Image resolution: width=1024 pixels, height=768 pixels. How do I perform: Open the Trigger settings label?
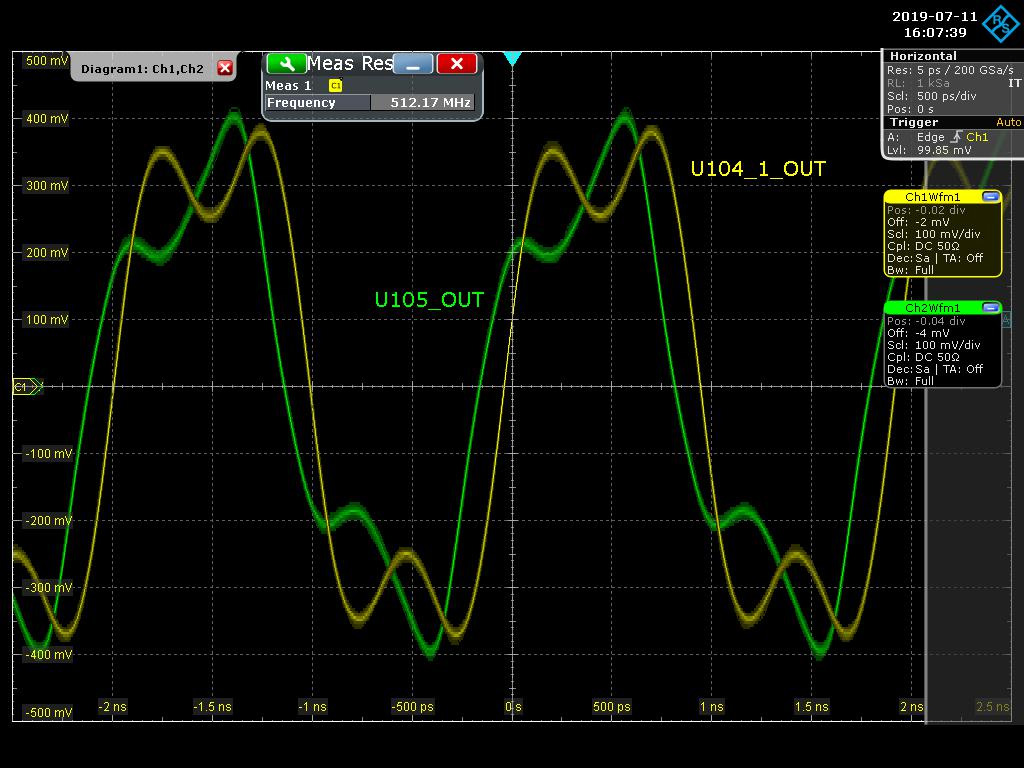coord(914,122)
